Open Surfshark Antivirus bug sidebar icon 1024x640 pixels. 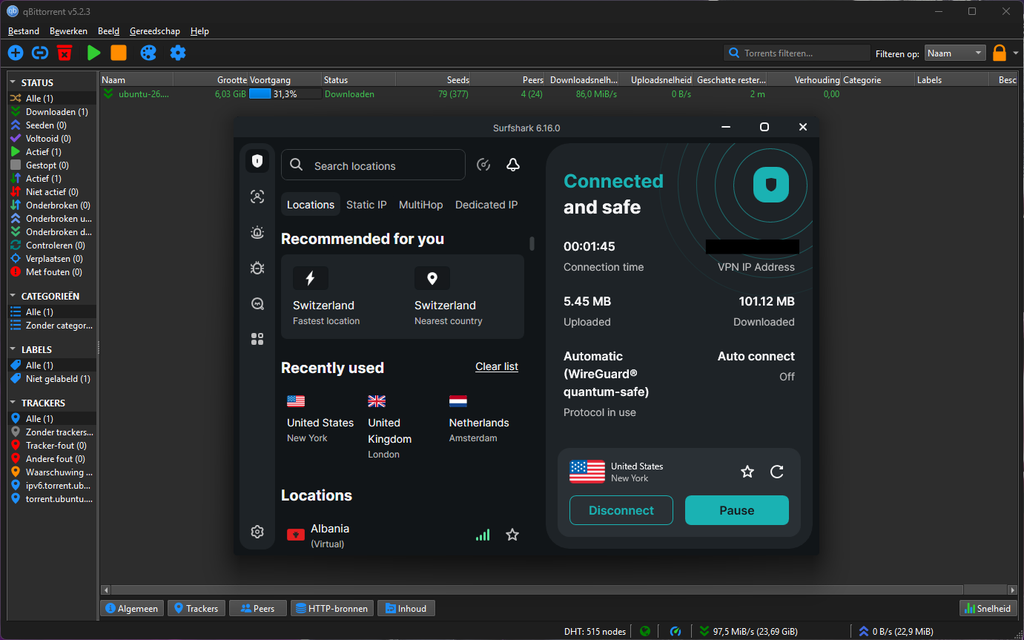[257, 268]
